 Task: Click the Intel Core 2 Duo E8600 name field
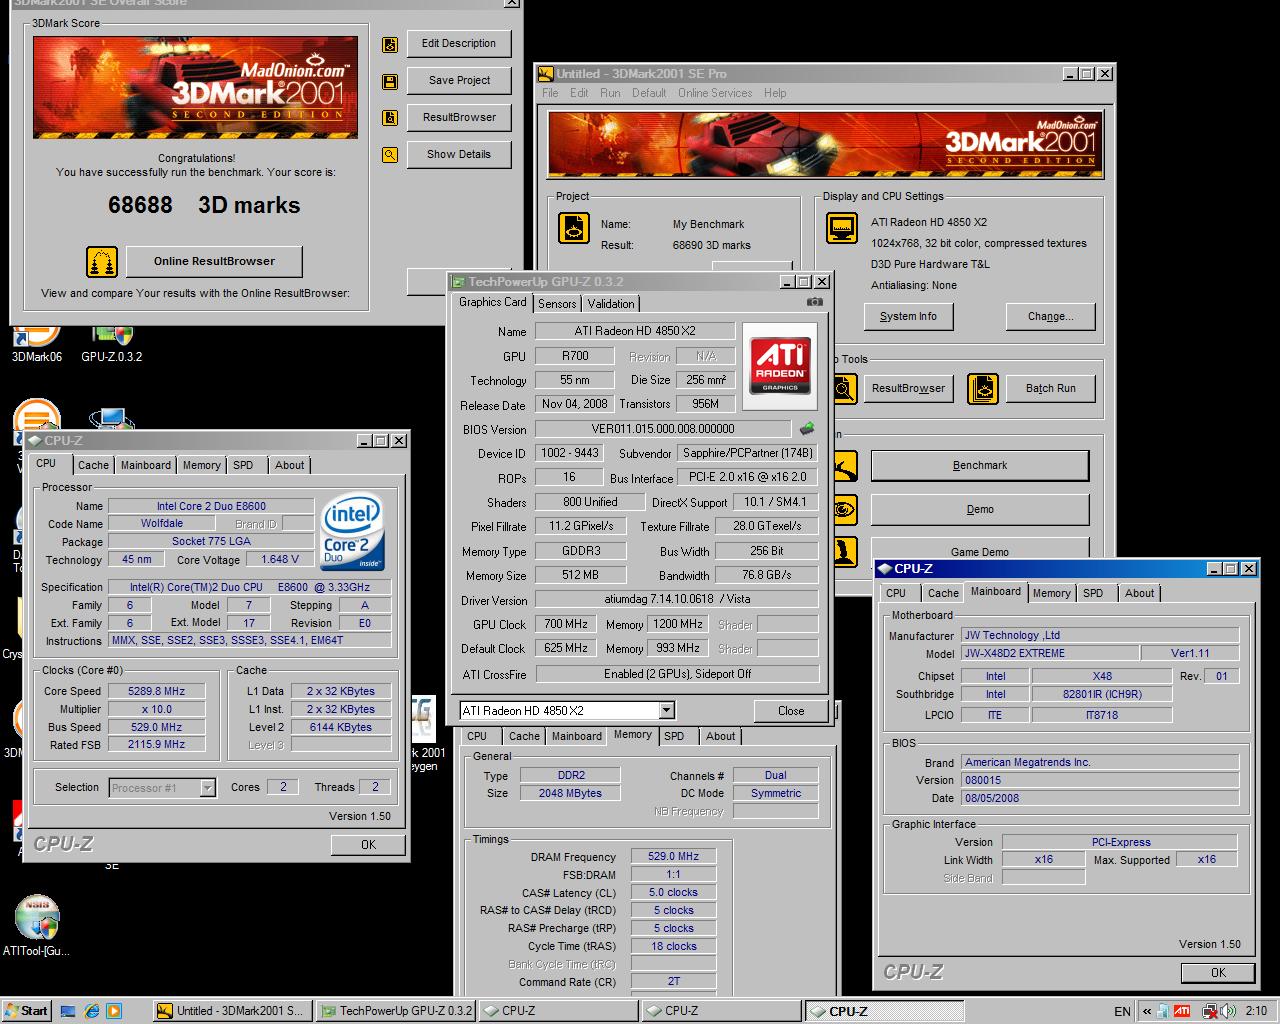[211, 507]
